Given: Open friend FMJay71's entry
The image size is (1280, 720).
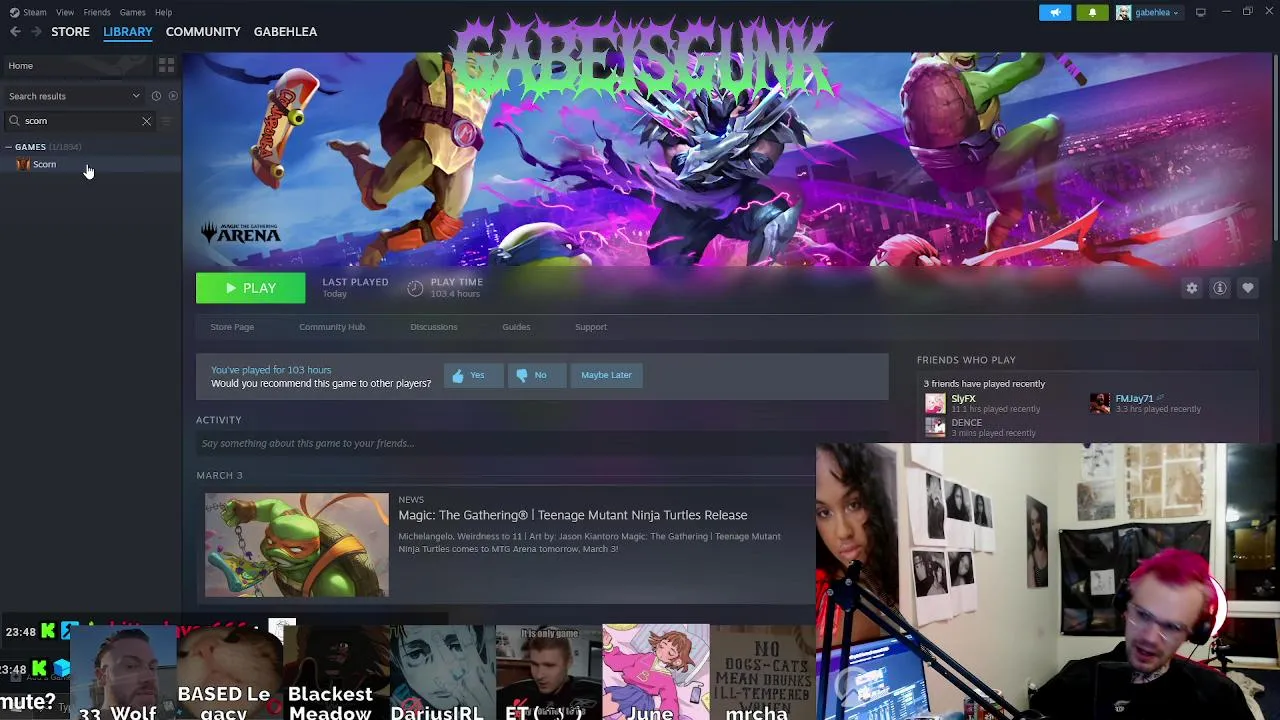Looking at the screenshot, I should 1145,403.
